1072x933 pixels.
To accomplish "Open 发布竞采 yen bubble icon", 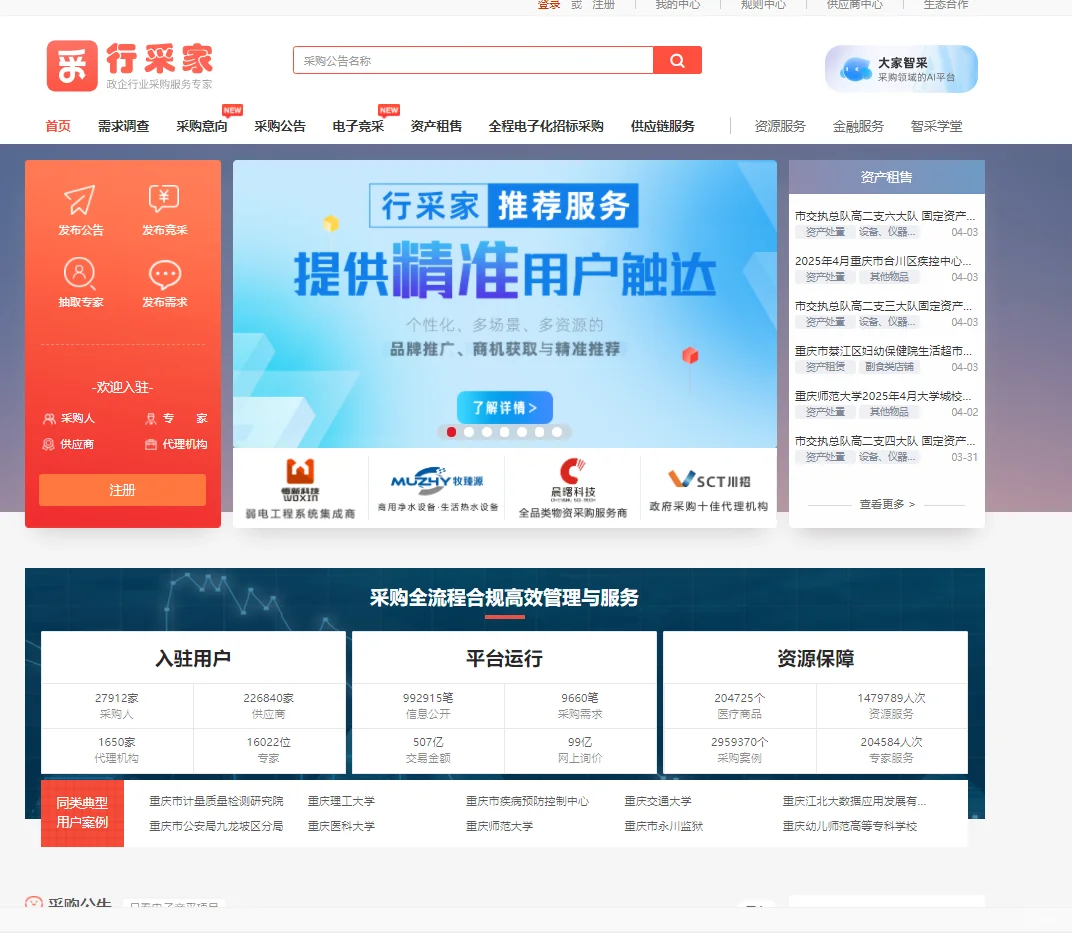I will (164, 199).
